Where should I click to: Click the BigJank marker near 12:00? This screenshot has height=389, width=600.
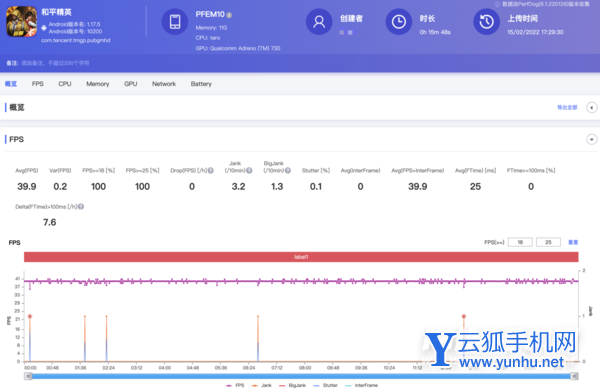[x=464, y=316]
